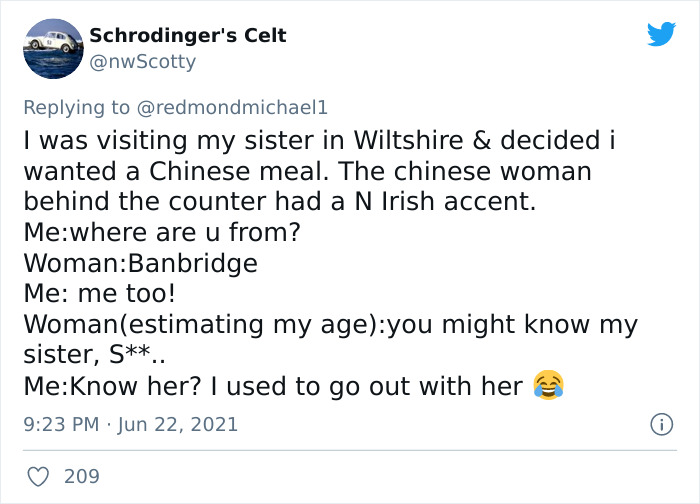The image size is (700, 504).
Task: Click the Twitter bird logo
Action: click(661, 35)
